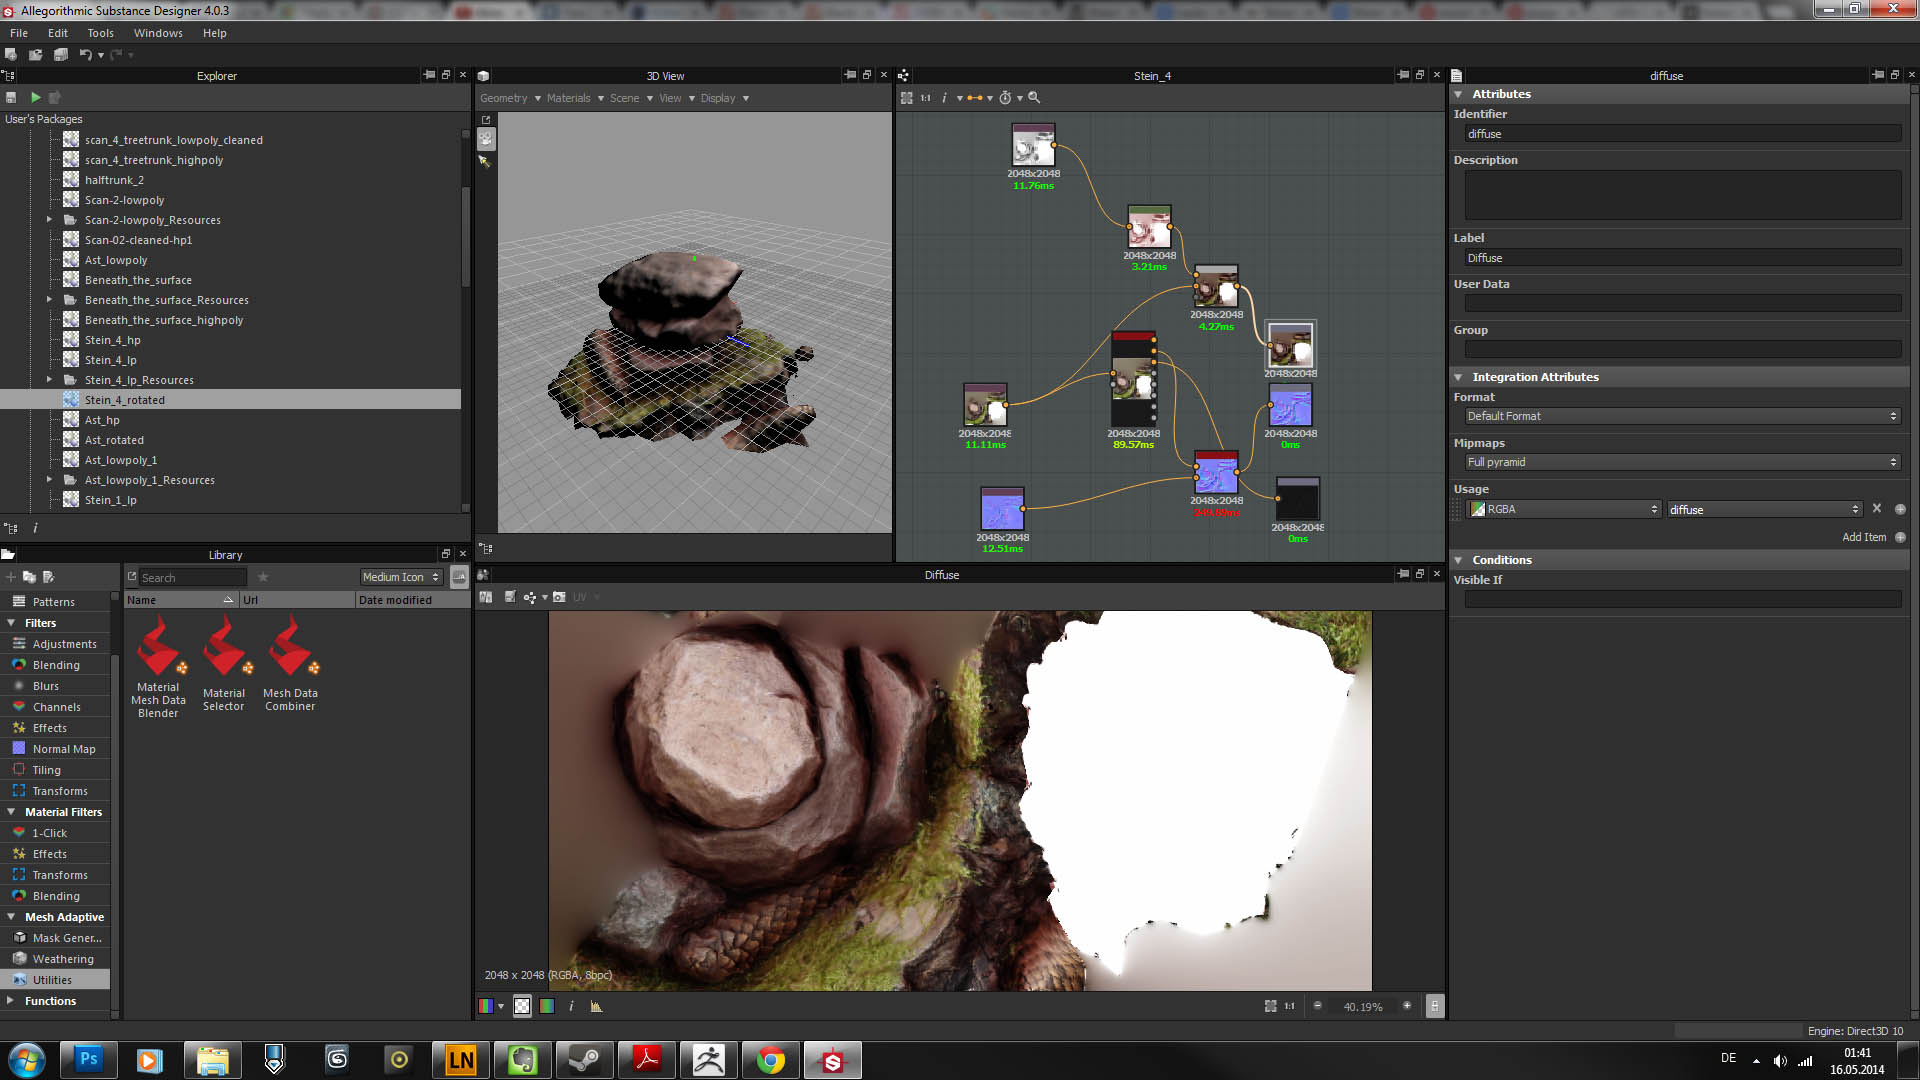This screenshot has height=1080, width=1920.
Task: Open Photoshop from the Windows taskbar
Action: coord(89,1059)
